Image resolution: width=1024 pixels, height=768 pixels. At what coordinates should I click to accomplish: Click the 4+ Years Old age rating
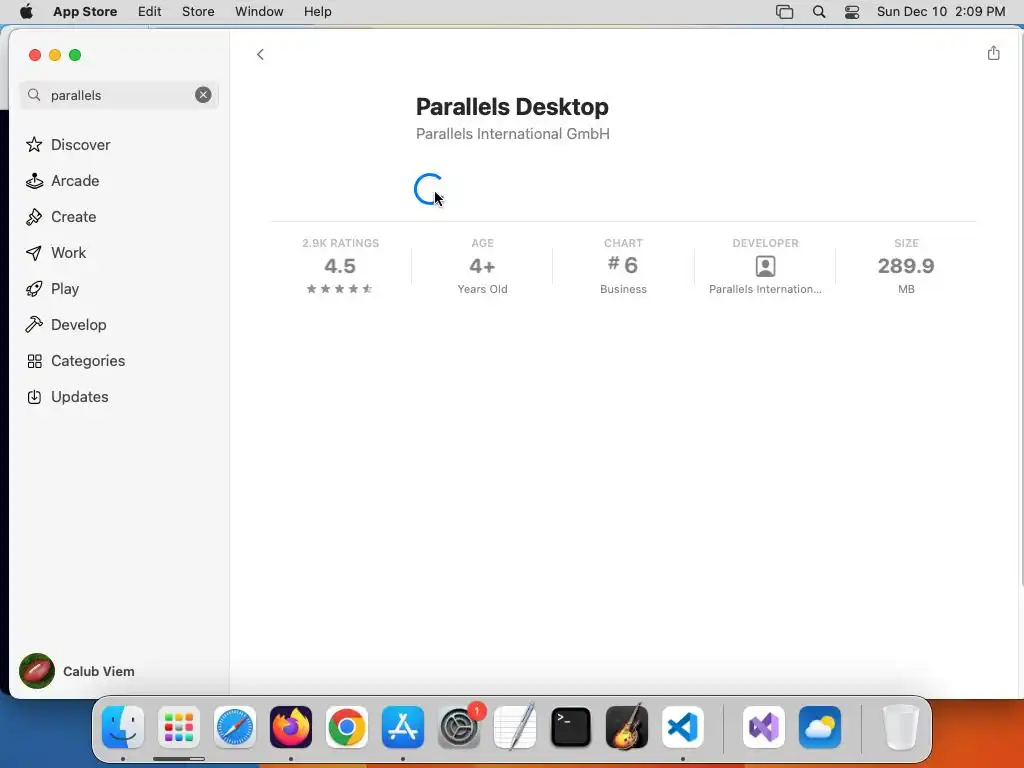tap(482, 266)
